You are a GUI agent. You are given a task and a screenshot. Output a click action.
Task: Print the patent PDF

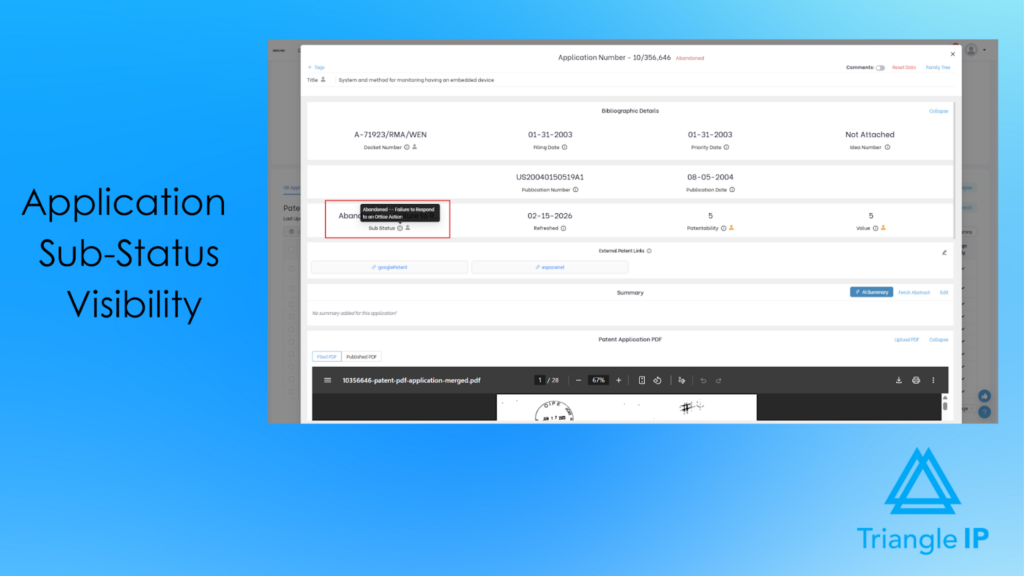(x=916, y=380)
